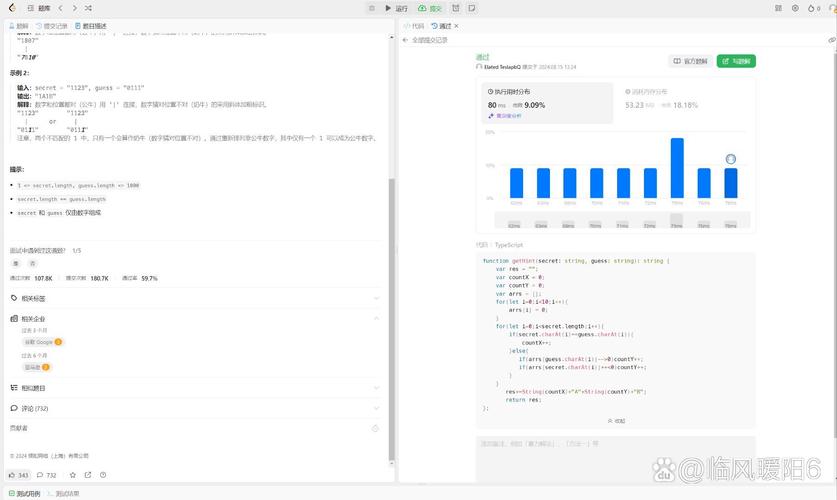
Task: Click the debug icon left of Run
Action: click(x=372, y=8)
